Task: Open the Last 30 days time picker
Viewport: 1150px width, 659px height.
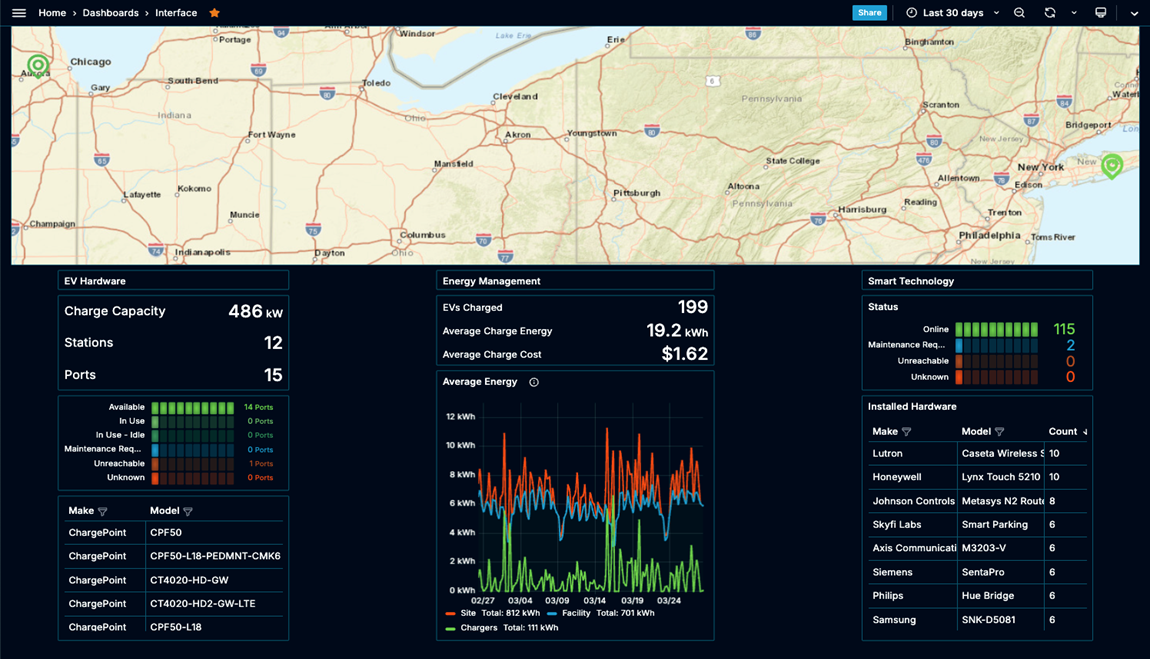Action: coord(952,13)
